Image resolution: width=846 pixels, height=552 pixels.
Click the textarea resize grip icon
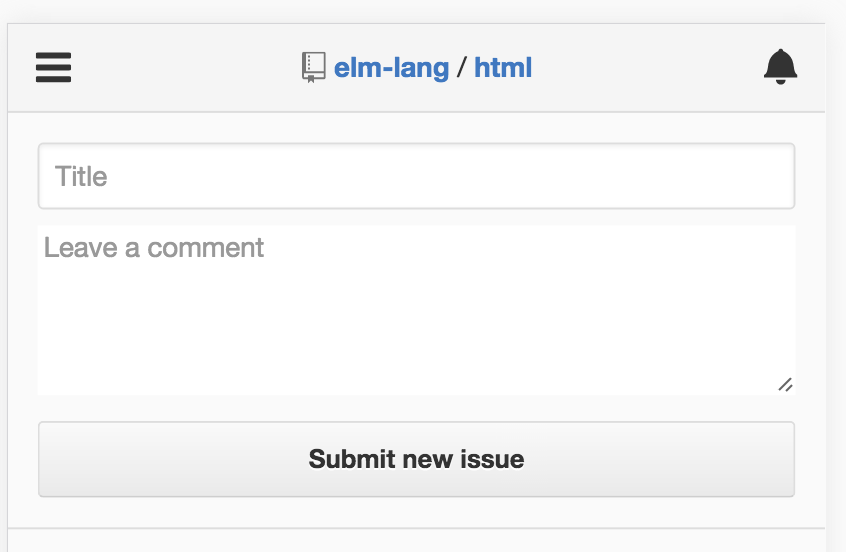coord(785,384)
